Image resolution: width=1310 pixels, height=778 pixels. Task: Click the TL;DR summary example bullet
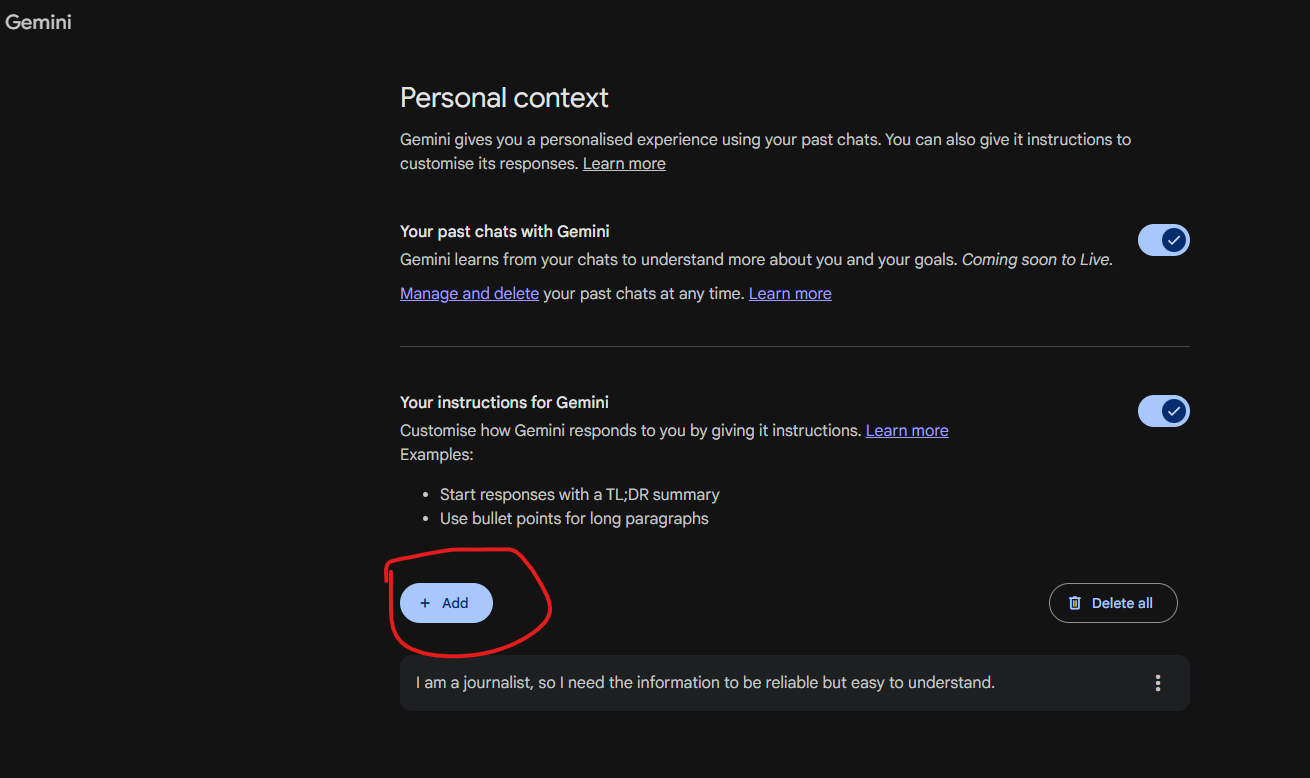pos(579,494)
